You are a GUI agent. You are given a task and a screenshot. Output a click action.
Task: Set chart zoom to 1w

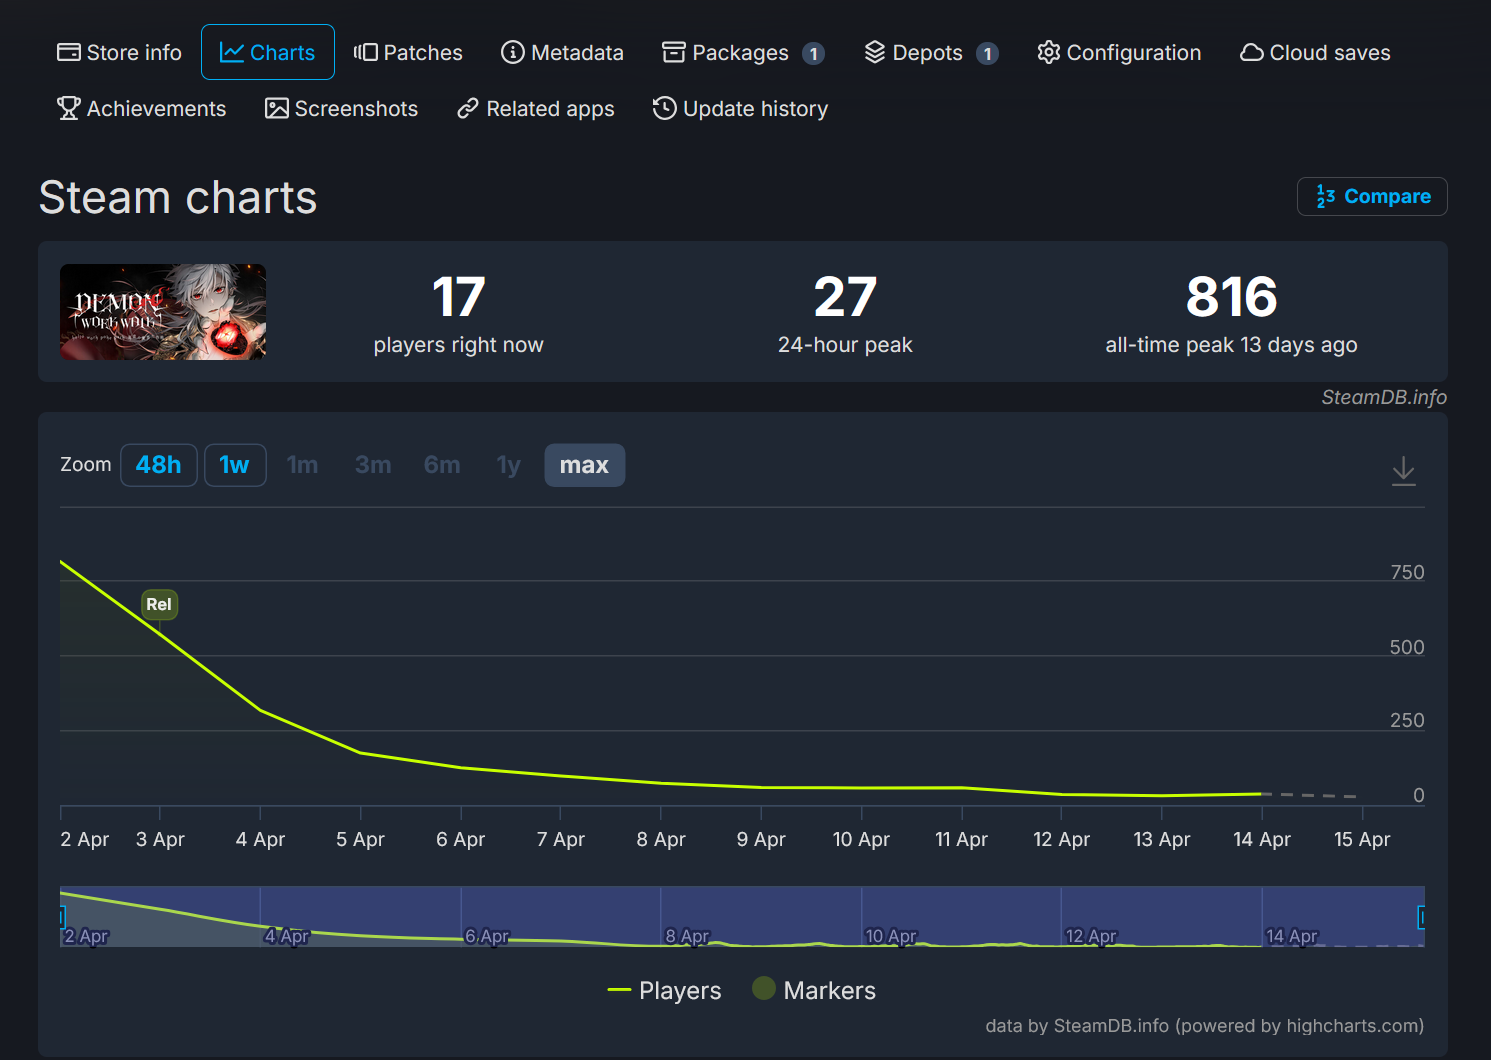[x=235, y=465]
